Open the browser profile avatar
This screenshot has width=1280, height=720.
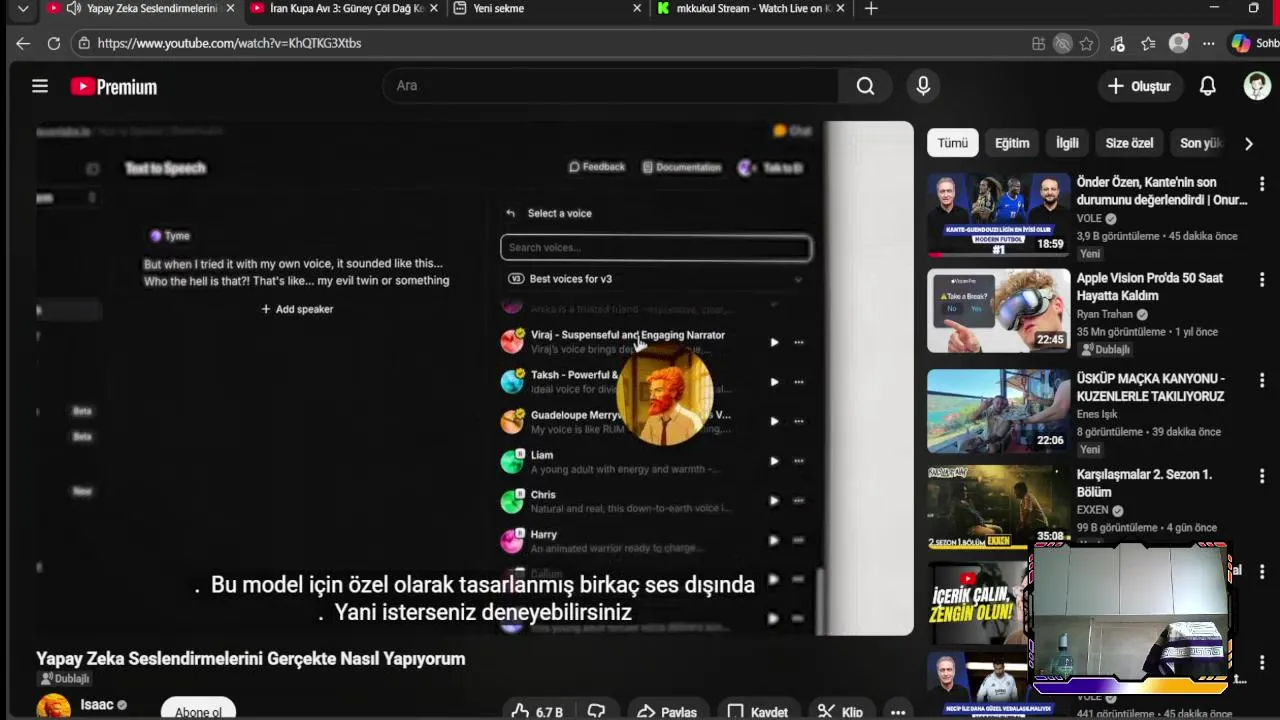pyautogui.click(x=1179, y=43)
